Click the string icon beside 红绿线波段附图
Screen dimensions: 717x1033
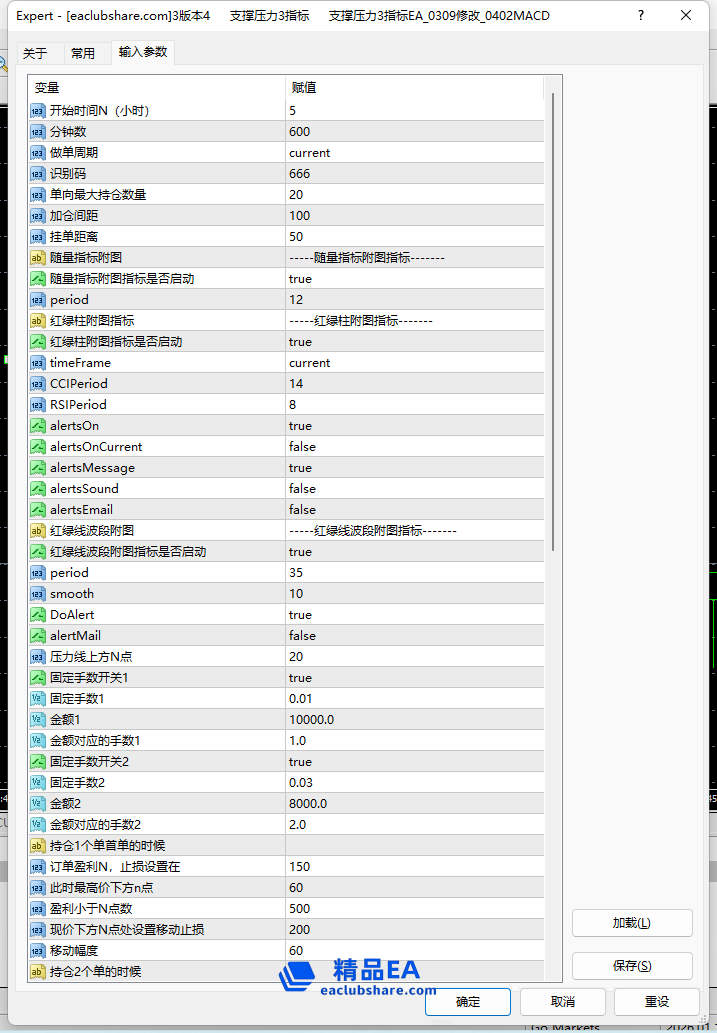coord(38,531)
